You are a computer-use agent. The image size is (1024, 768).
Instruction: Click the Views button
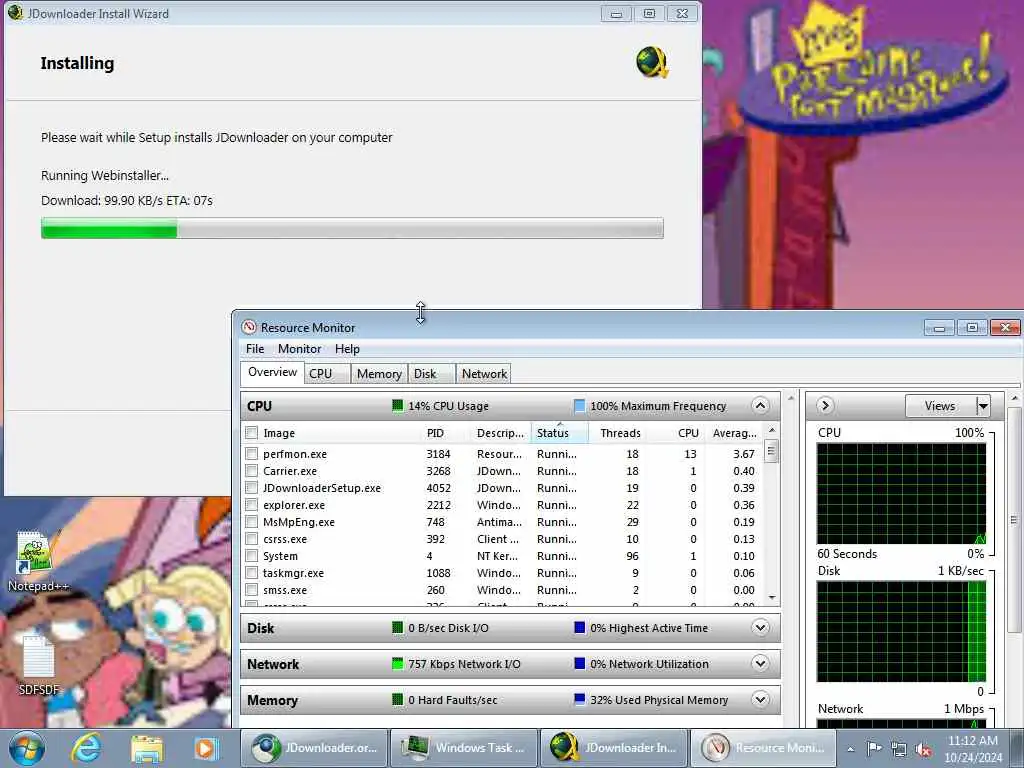tap(940, 406)
